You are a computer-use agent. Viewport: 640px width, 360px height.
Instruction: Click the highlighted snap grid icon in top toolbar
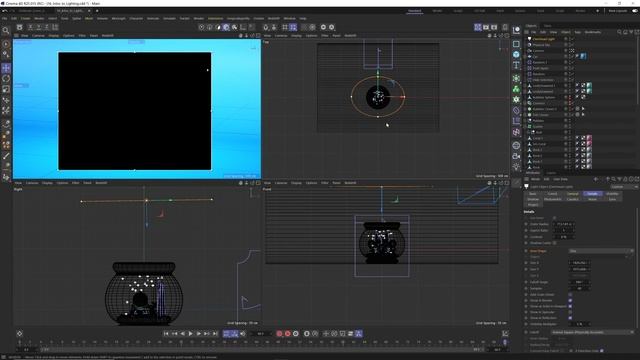pos(293,27)
